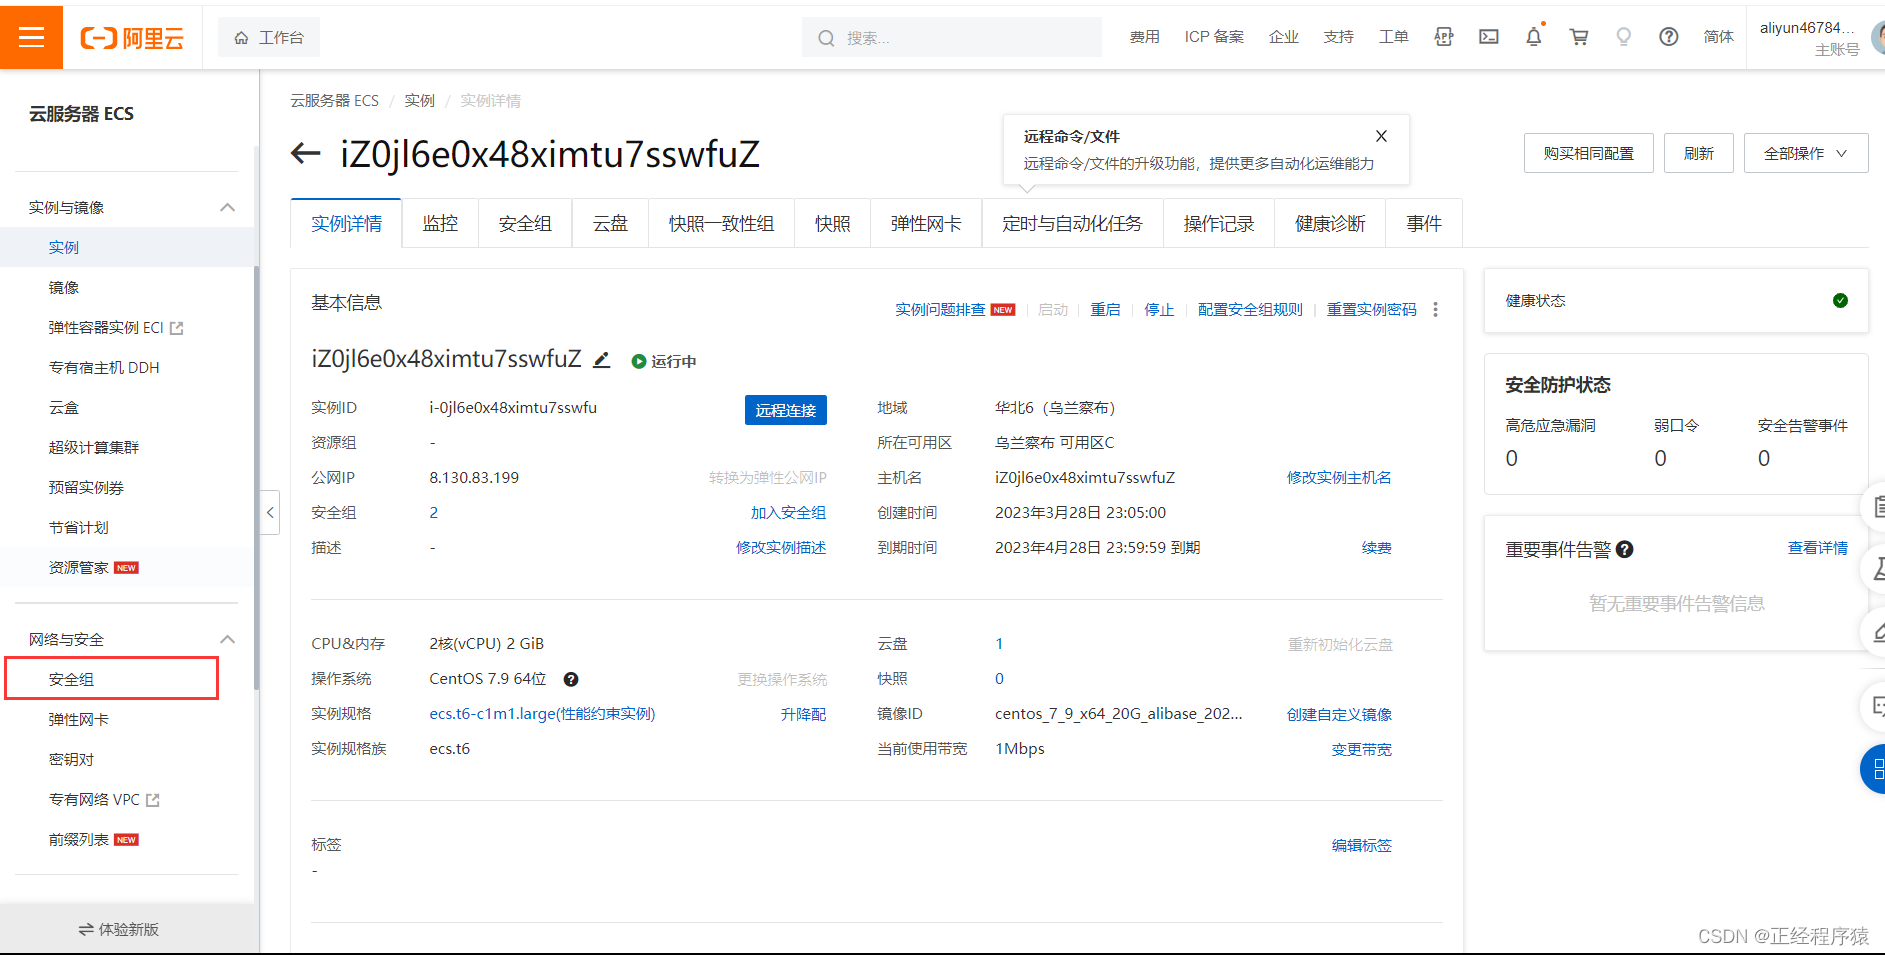Viewport: 1885px width, 955px height.
Task: Select 密钥对 in left sidebar
Action: (71, 759)
